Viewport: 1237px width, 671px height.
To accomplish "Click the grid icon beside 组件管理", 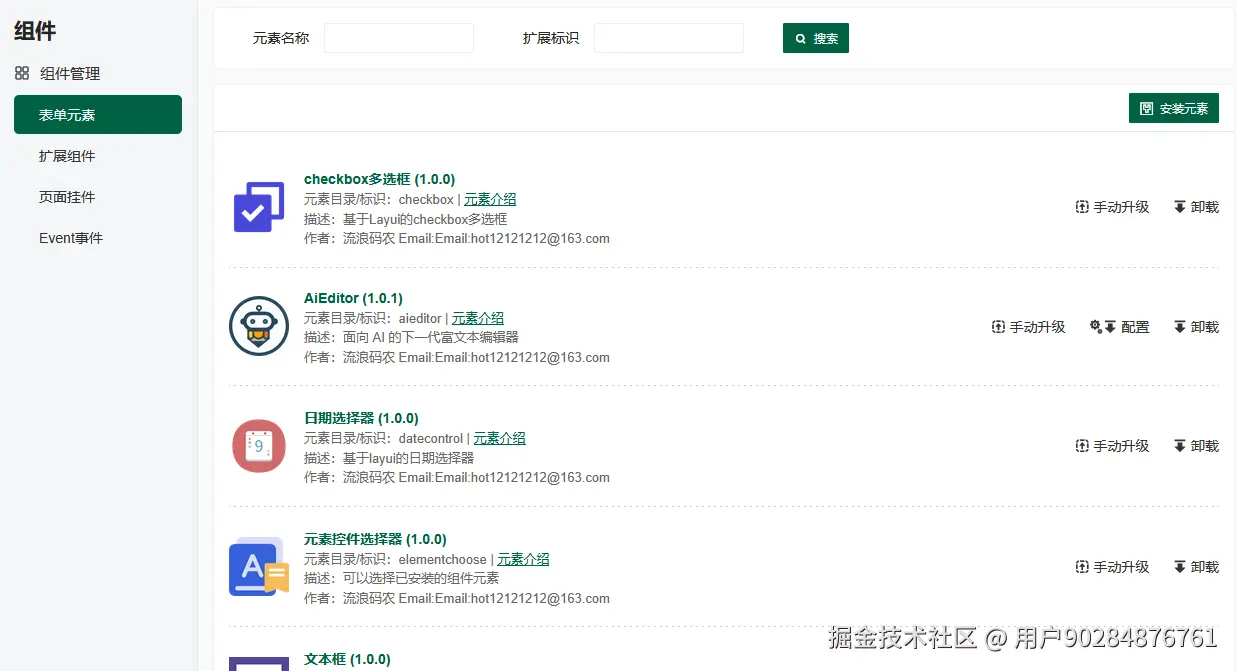I will (x=20, y=73).
